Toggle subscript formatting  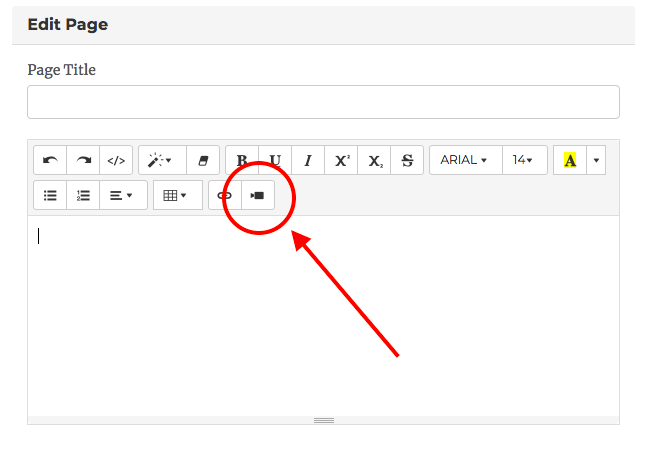pyautogui.click(x=374, y=160)
